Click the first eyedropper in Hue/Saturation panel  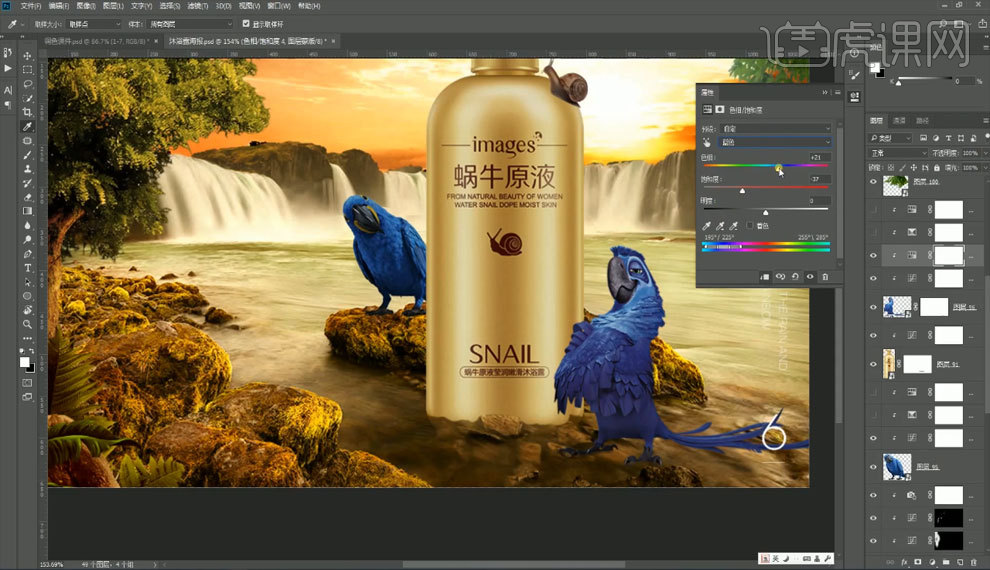707,225
